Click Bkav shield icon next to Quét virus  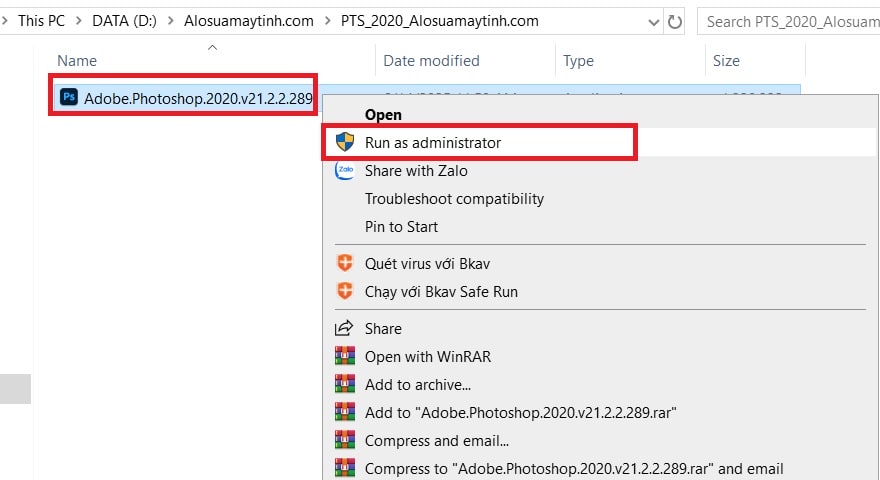point(345,263)
